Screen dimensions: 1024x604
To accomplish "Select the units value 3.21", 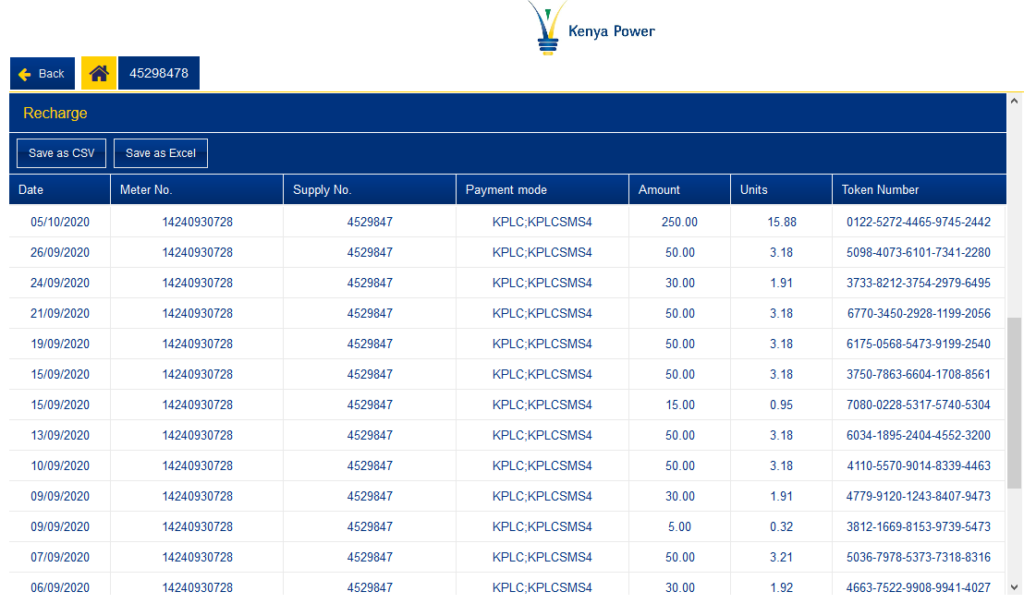I will (781, 558).
